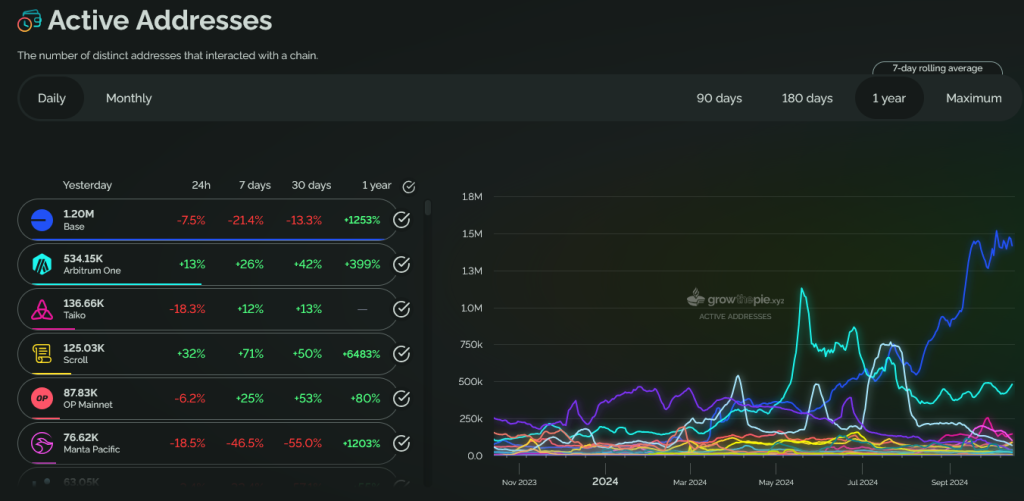Screen dimensions: 1024x501
Task: Click the Nov 2023 x-axis label
Action: tap(519, 483)
